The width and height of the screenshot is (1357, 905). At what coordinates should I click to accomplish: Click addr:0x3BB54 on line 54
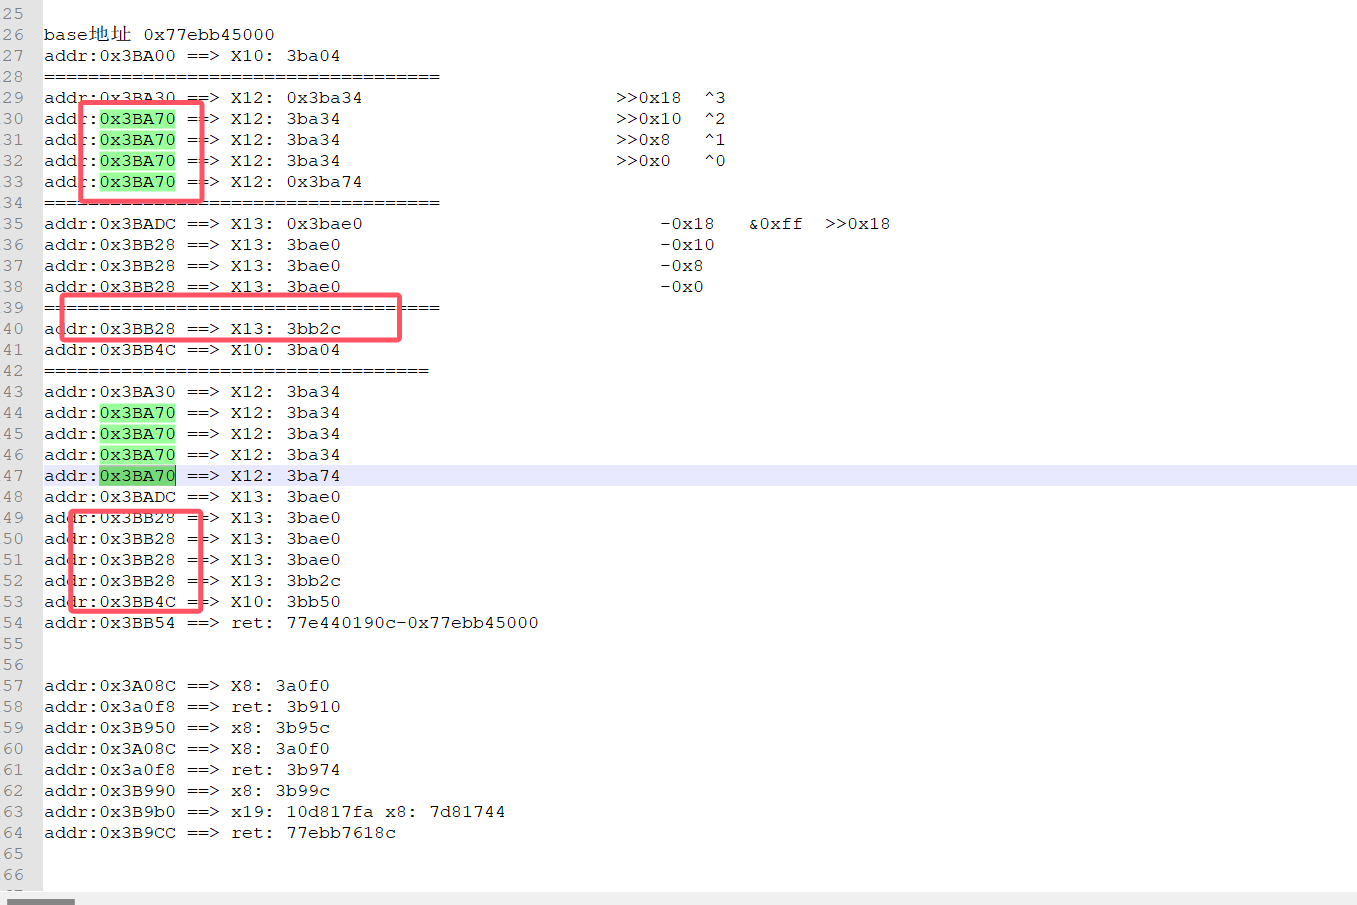[x=110, y=623]
